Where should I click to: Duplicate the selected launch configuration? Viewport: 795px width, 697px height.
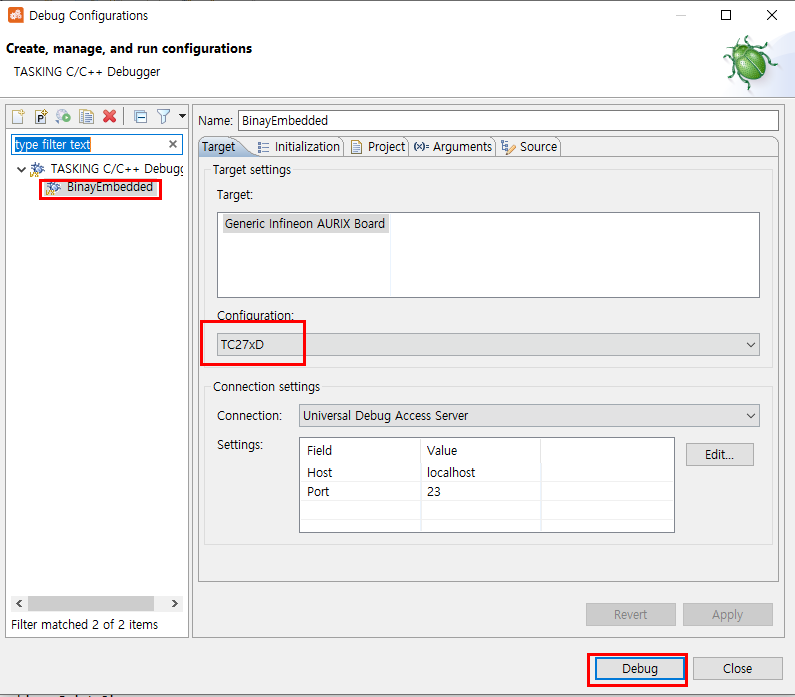point(86,117)
